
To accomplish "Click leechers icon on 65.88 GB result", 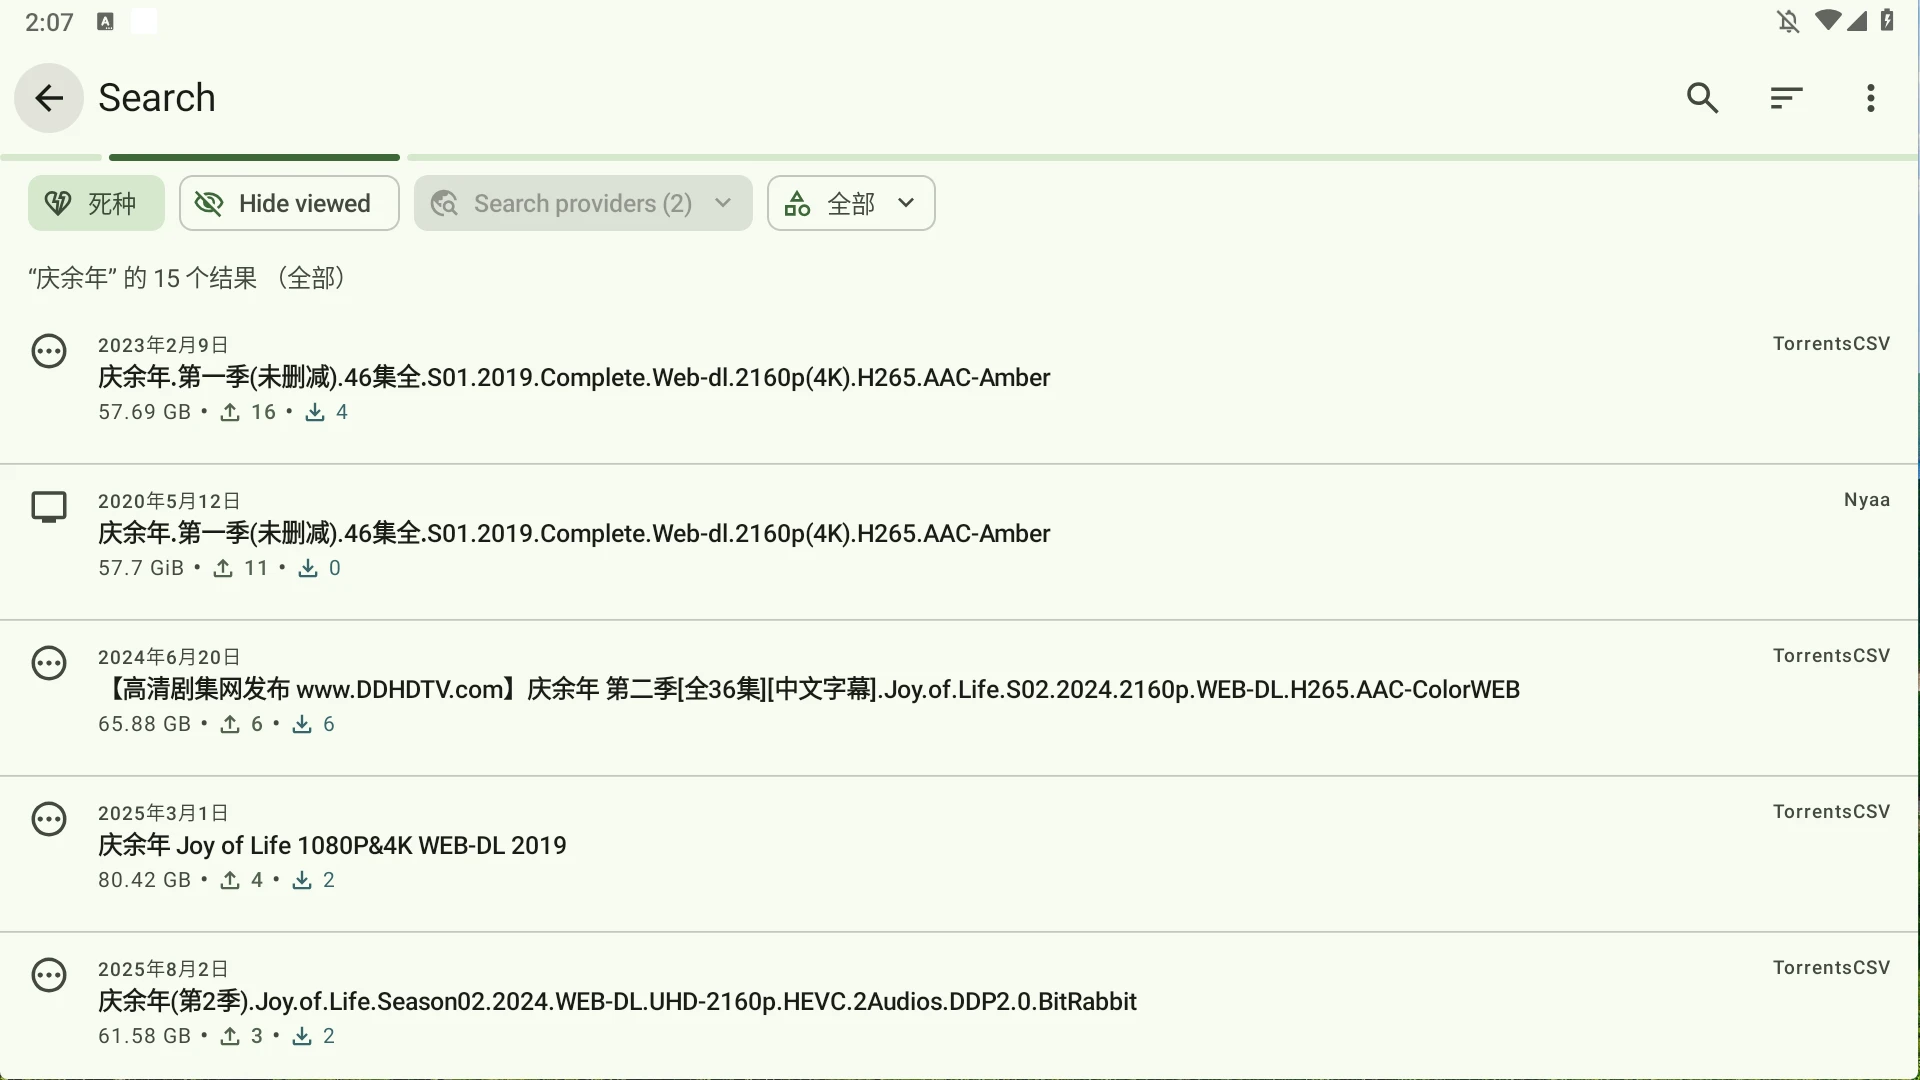I will point(302,724).
